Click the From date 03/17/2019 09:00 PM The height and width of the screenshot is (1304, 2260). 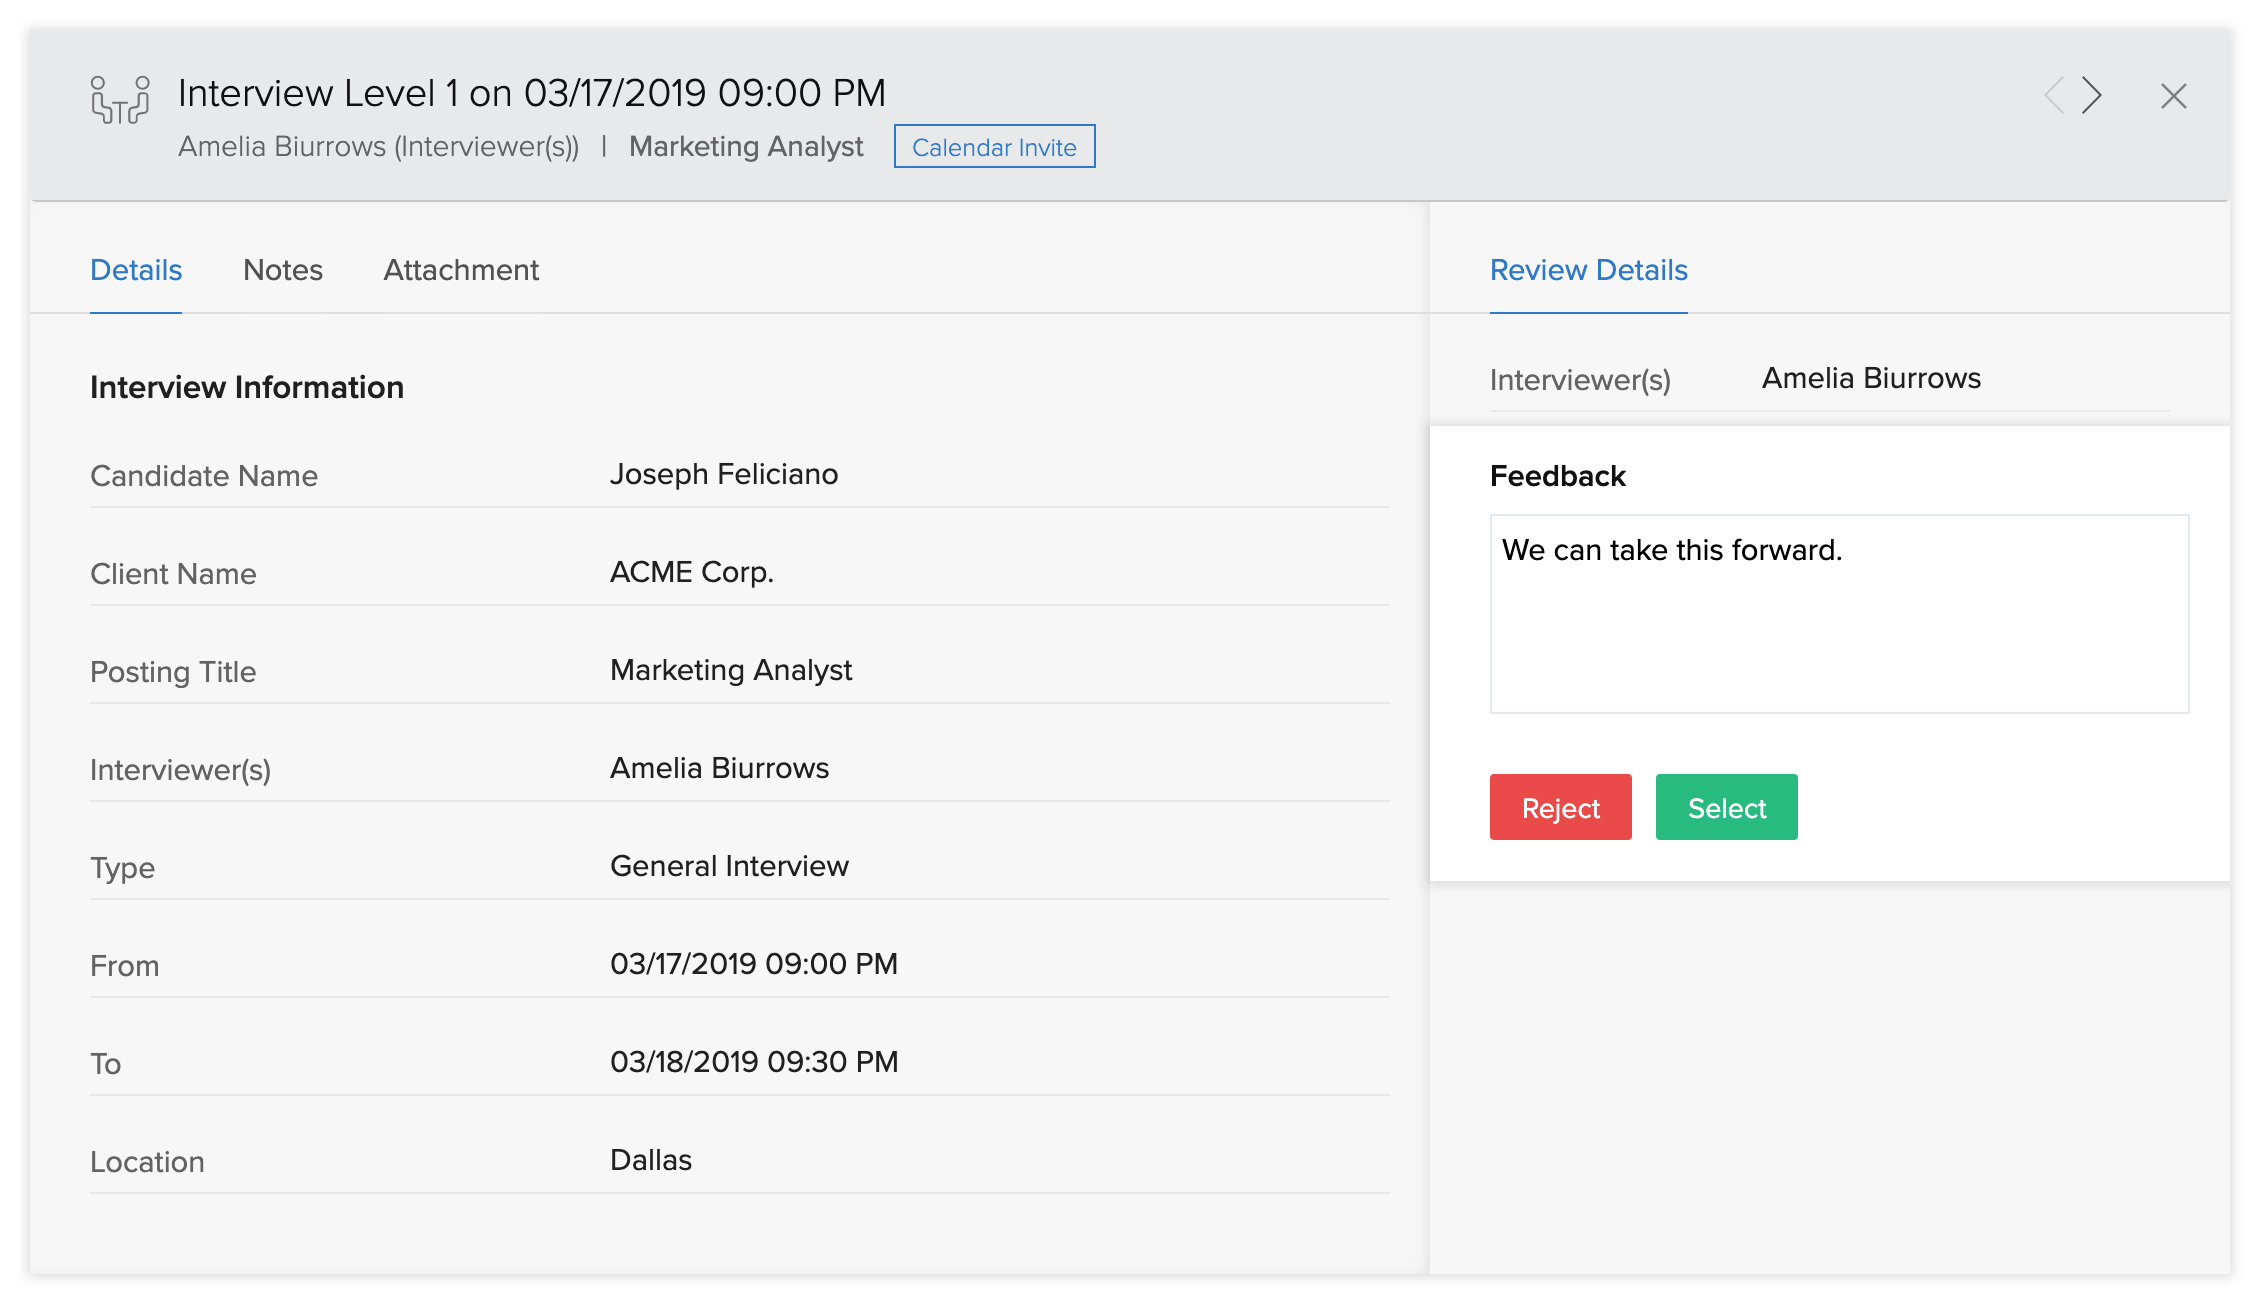coord(754,964)
